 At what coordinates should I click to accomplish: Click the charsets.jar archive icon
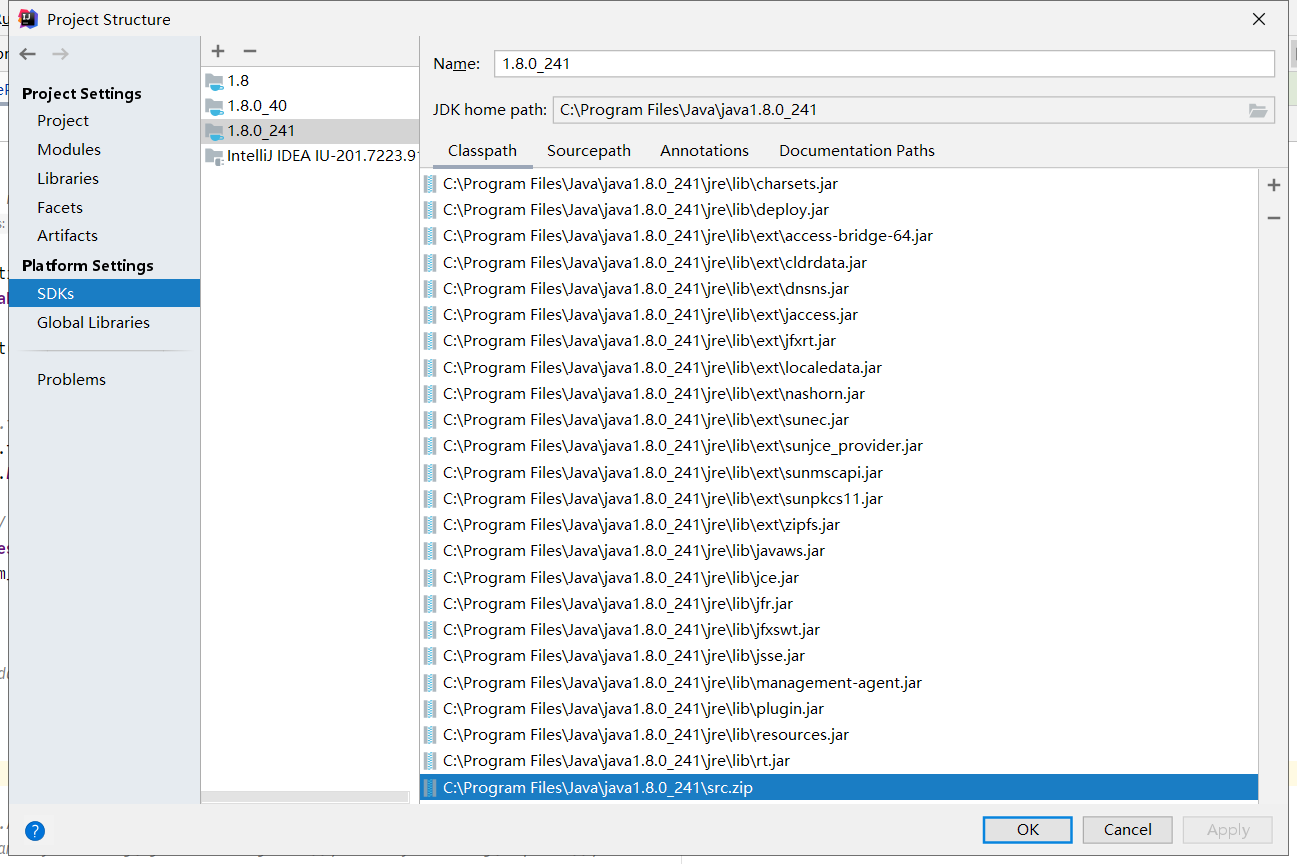(430, 184)
